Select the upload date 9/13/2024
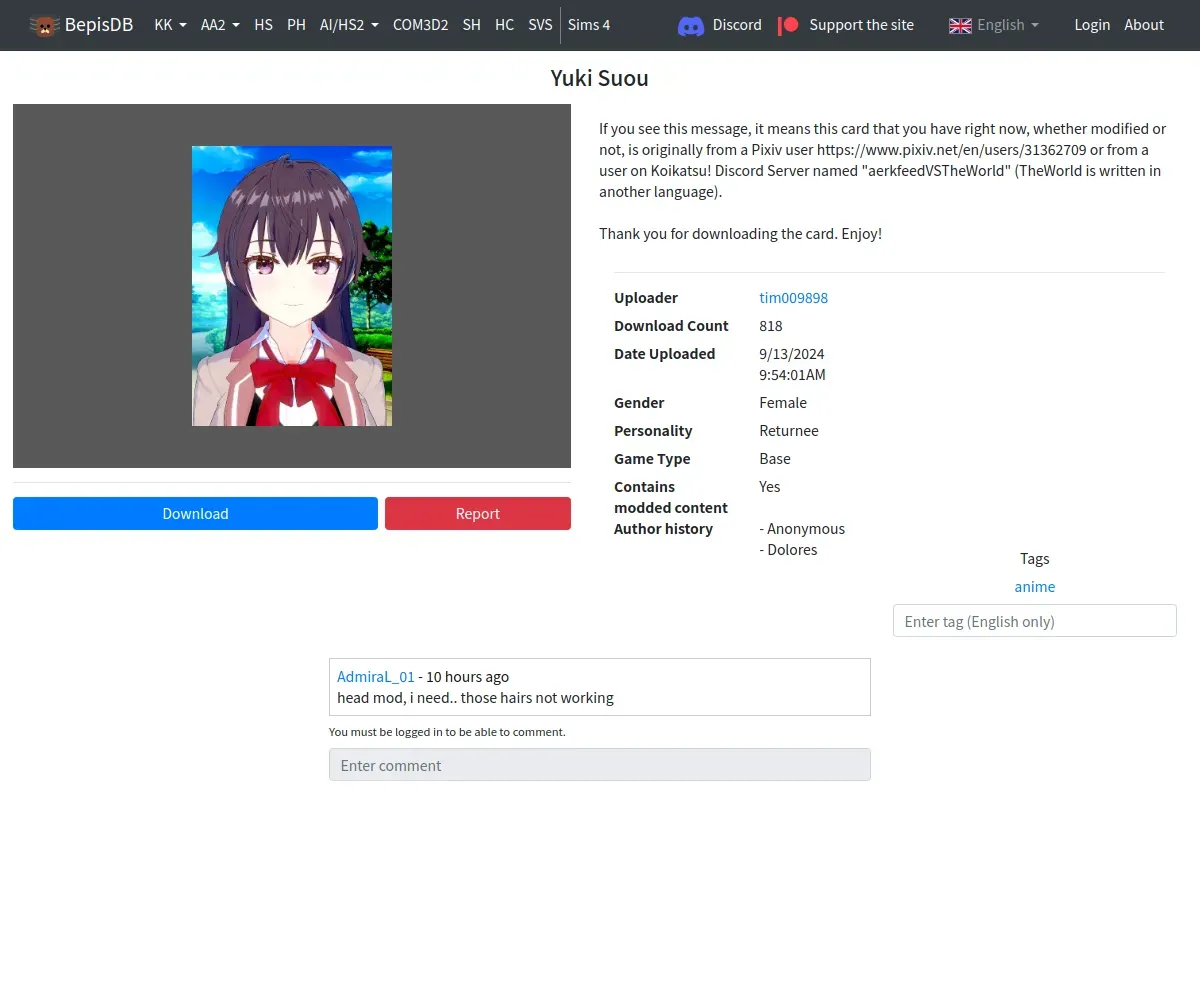 [792, 354]
